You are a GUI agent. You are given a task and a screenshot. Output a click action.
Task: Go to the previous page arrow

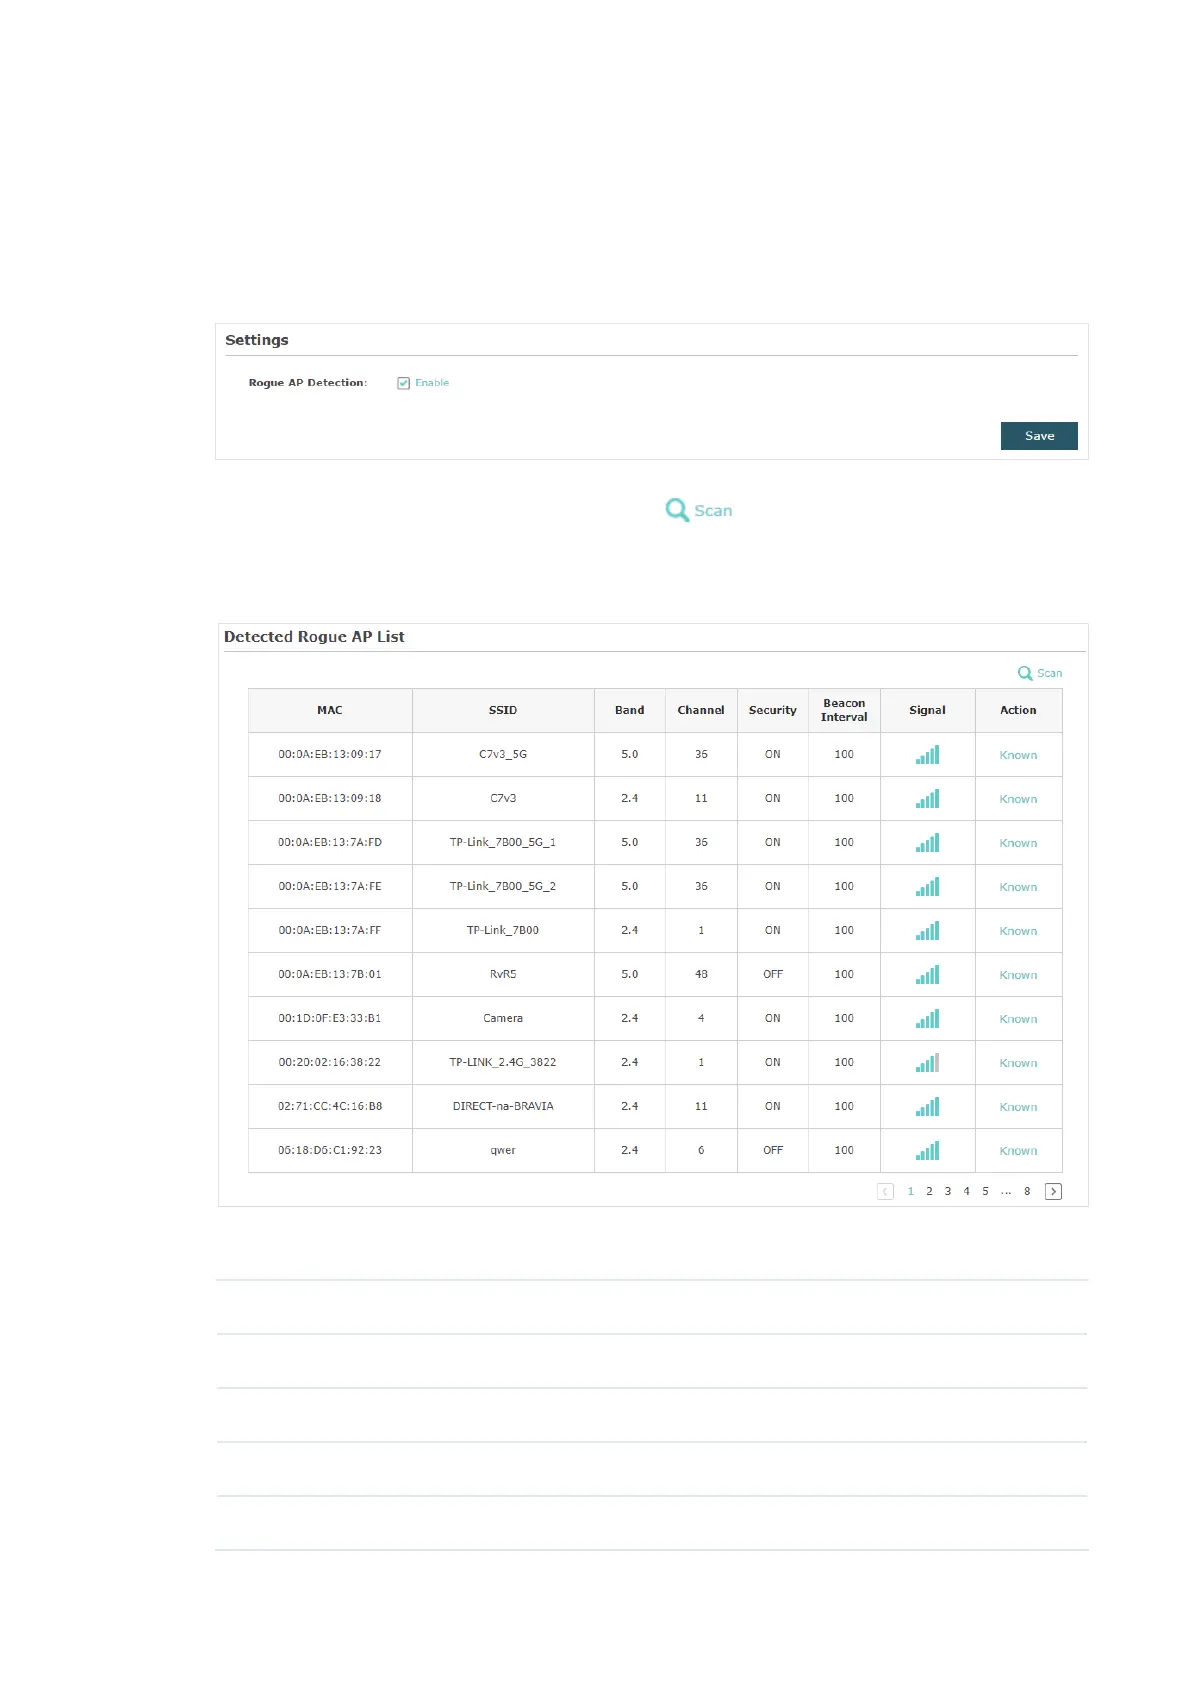[885, 1191]
